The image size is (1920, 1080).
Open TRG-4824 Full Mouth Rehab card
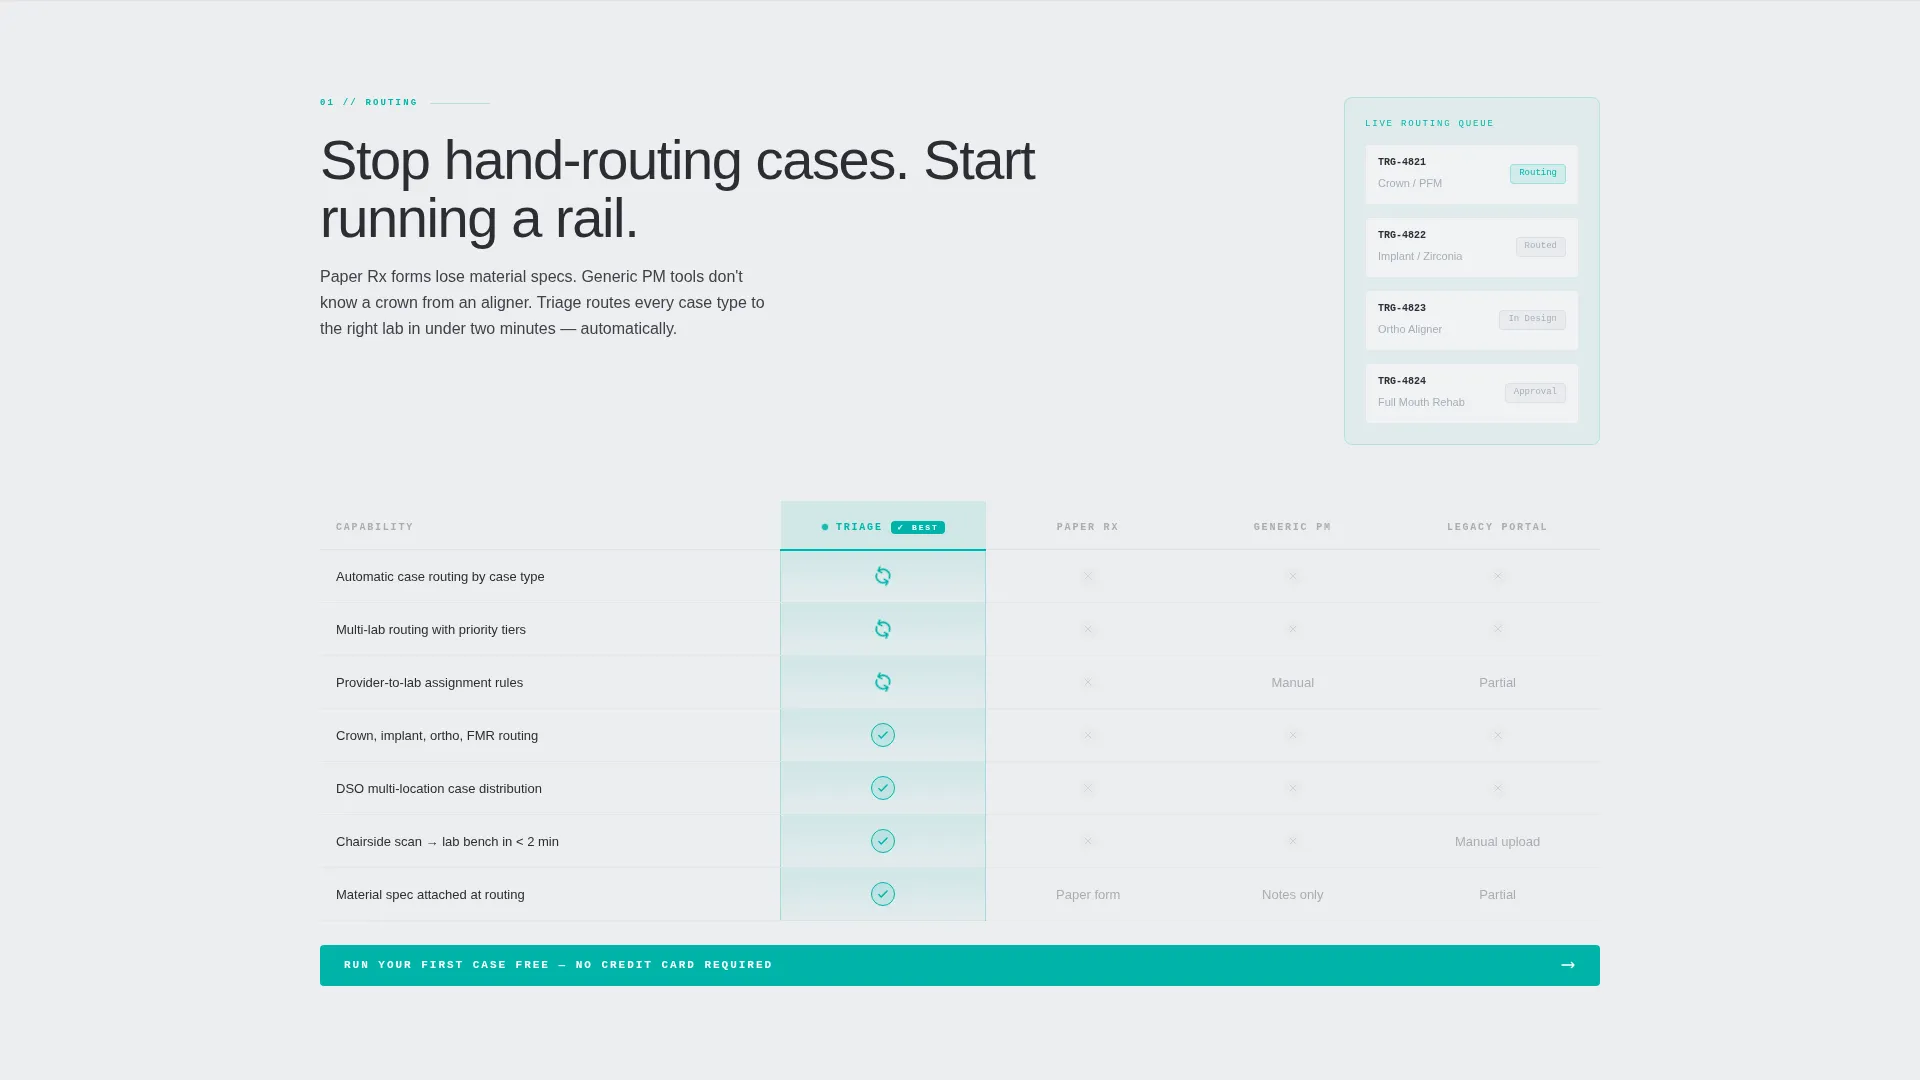click(x=1472, y=393)
